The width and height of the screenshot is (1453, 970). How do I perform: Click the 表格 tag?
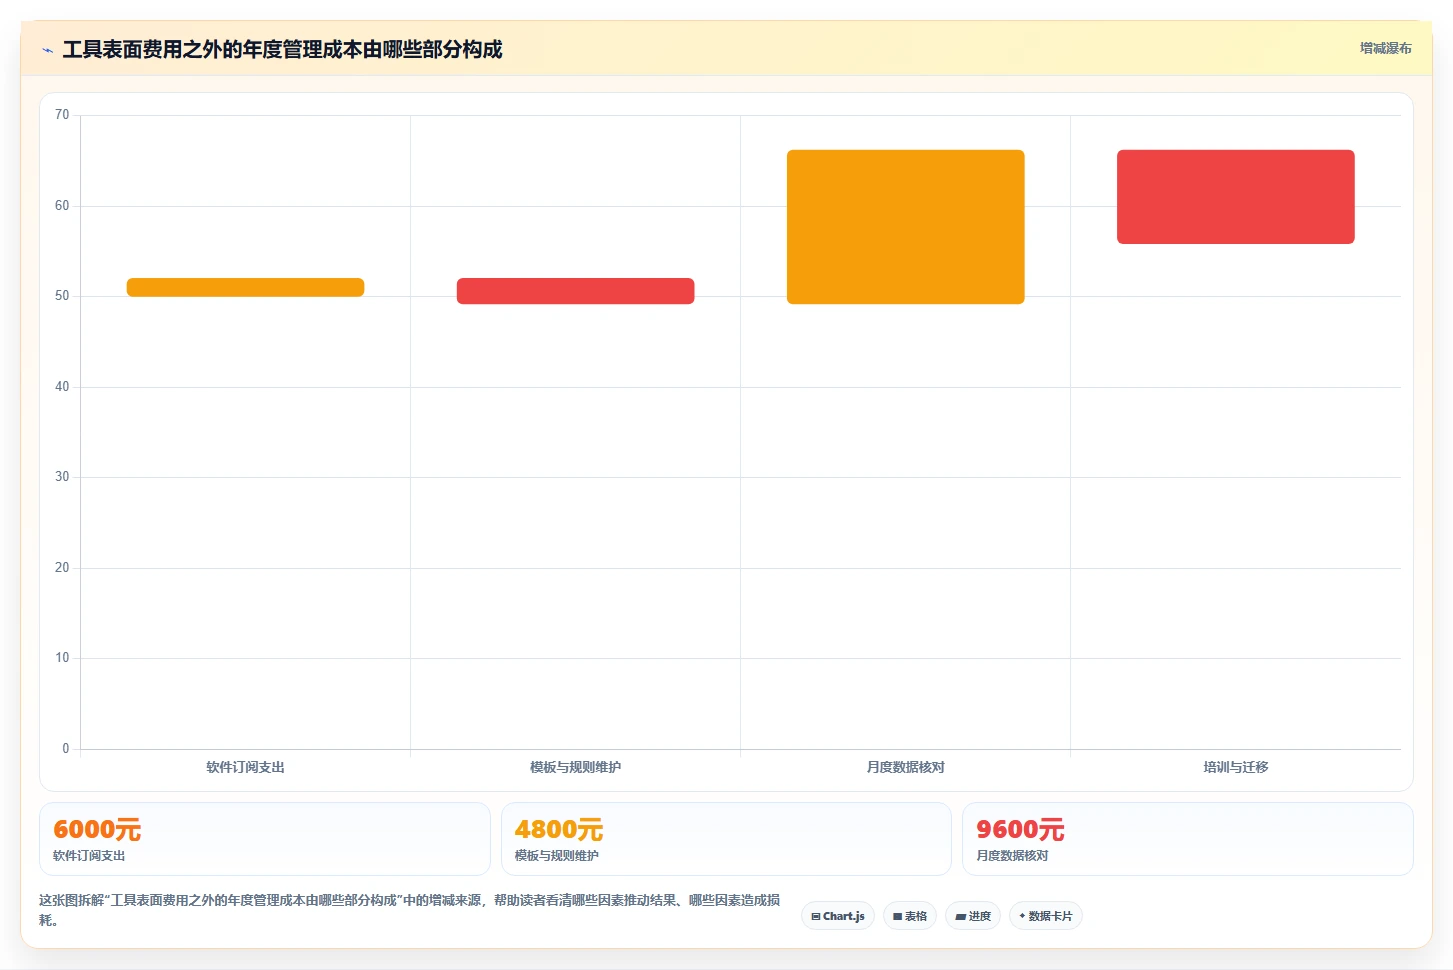(910, 916)
